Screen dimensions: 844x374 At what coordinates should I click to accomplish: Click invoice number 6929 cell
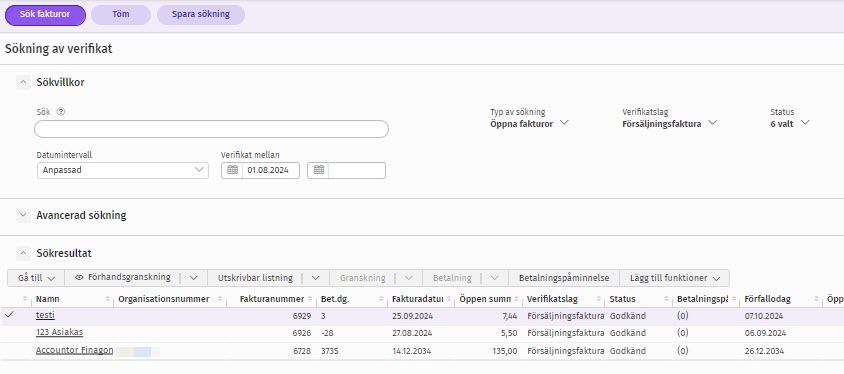pos(301,316)
